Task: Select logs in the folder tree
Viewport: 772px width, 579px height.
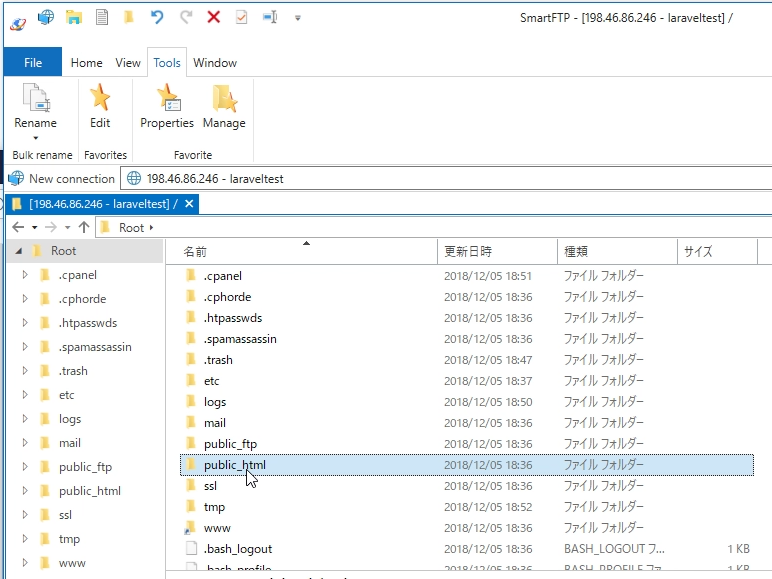Action: tap(70, 419)
